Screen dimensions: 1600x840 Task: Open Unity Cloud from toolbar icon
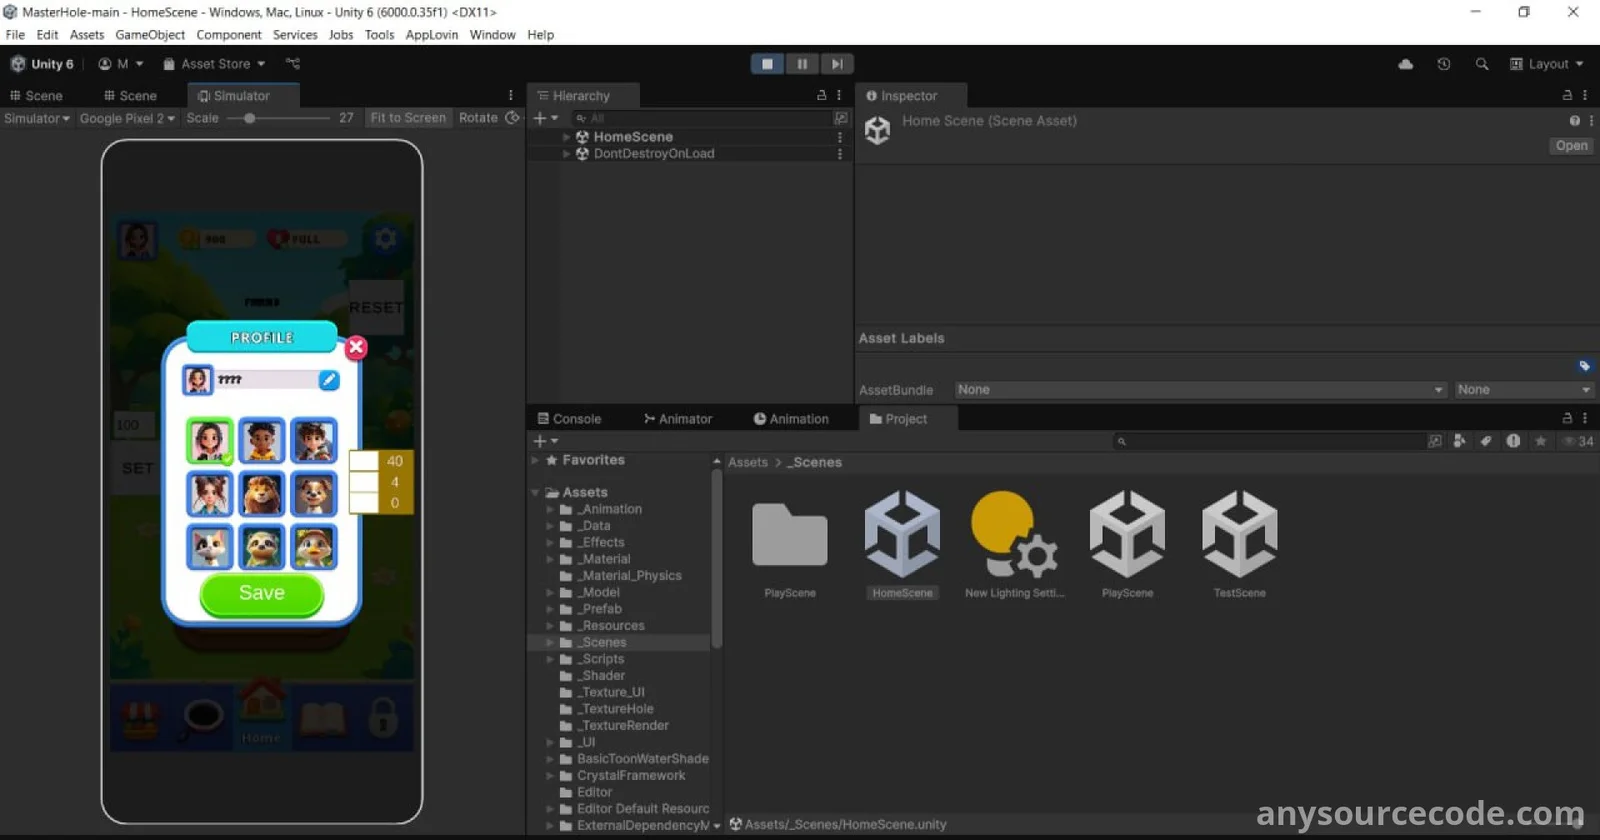click(1405, 64)
